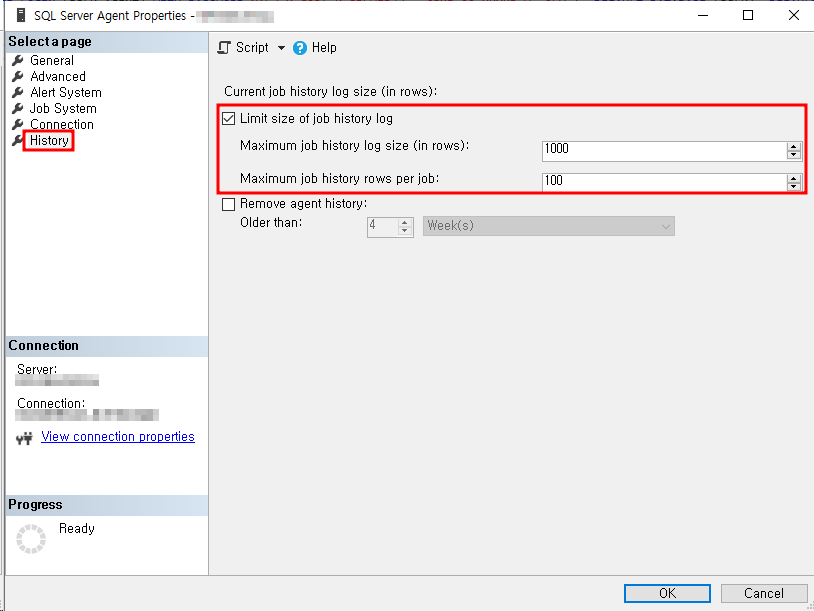Click Older than spinner up arrow

[405, 222]
